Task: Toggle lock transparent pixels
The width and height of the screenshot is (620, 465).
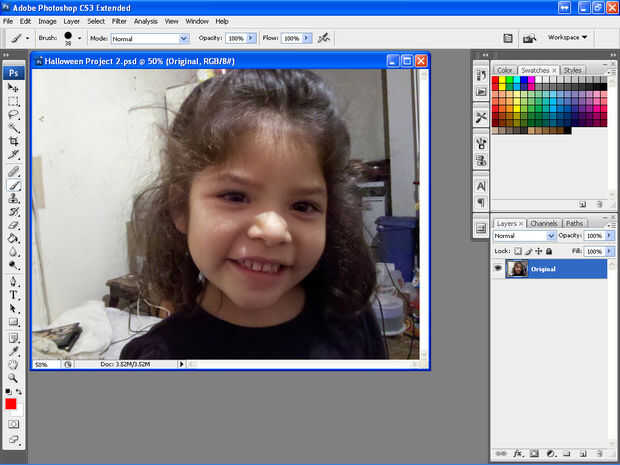Action: 518,251
